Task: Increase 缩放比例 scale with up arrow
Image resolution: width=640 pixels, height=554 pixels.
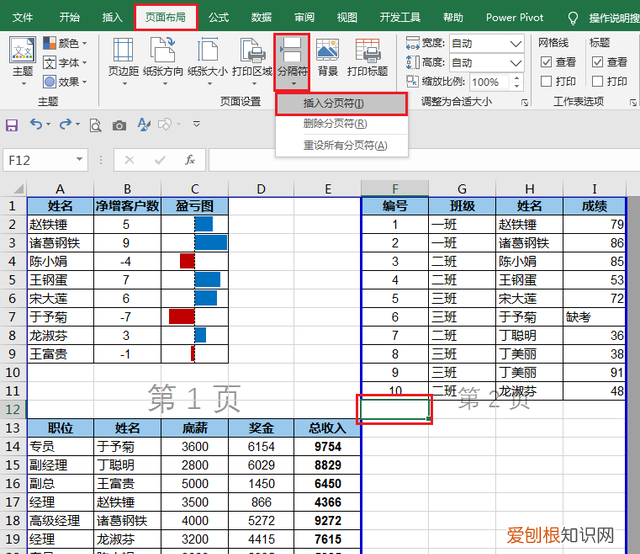Action: point(517,78)
